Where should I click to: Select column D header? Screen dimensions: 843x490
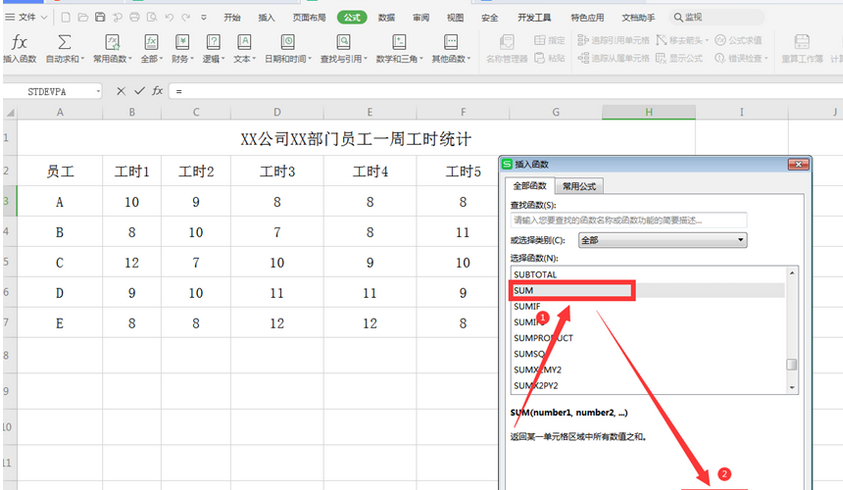point(277,112)
